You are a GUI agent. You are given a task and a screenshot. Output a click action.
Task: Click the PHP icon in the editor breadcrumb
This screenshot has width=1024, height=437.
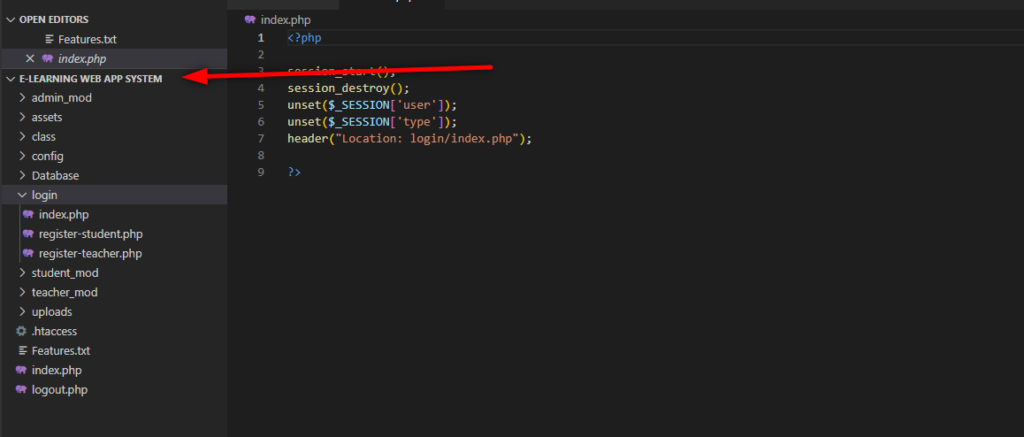(249, 20)
